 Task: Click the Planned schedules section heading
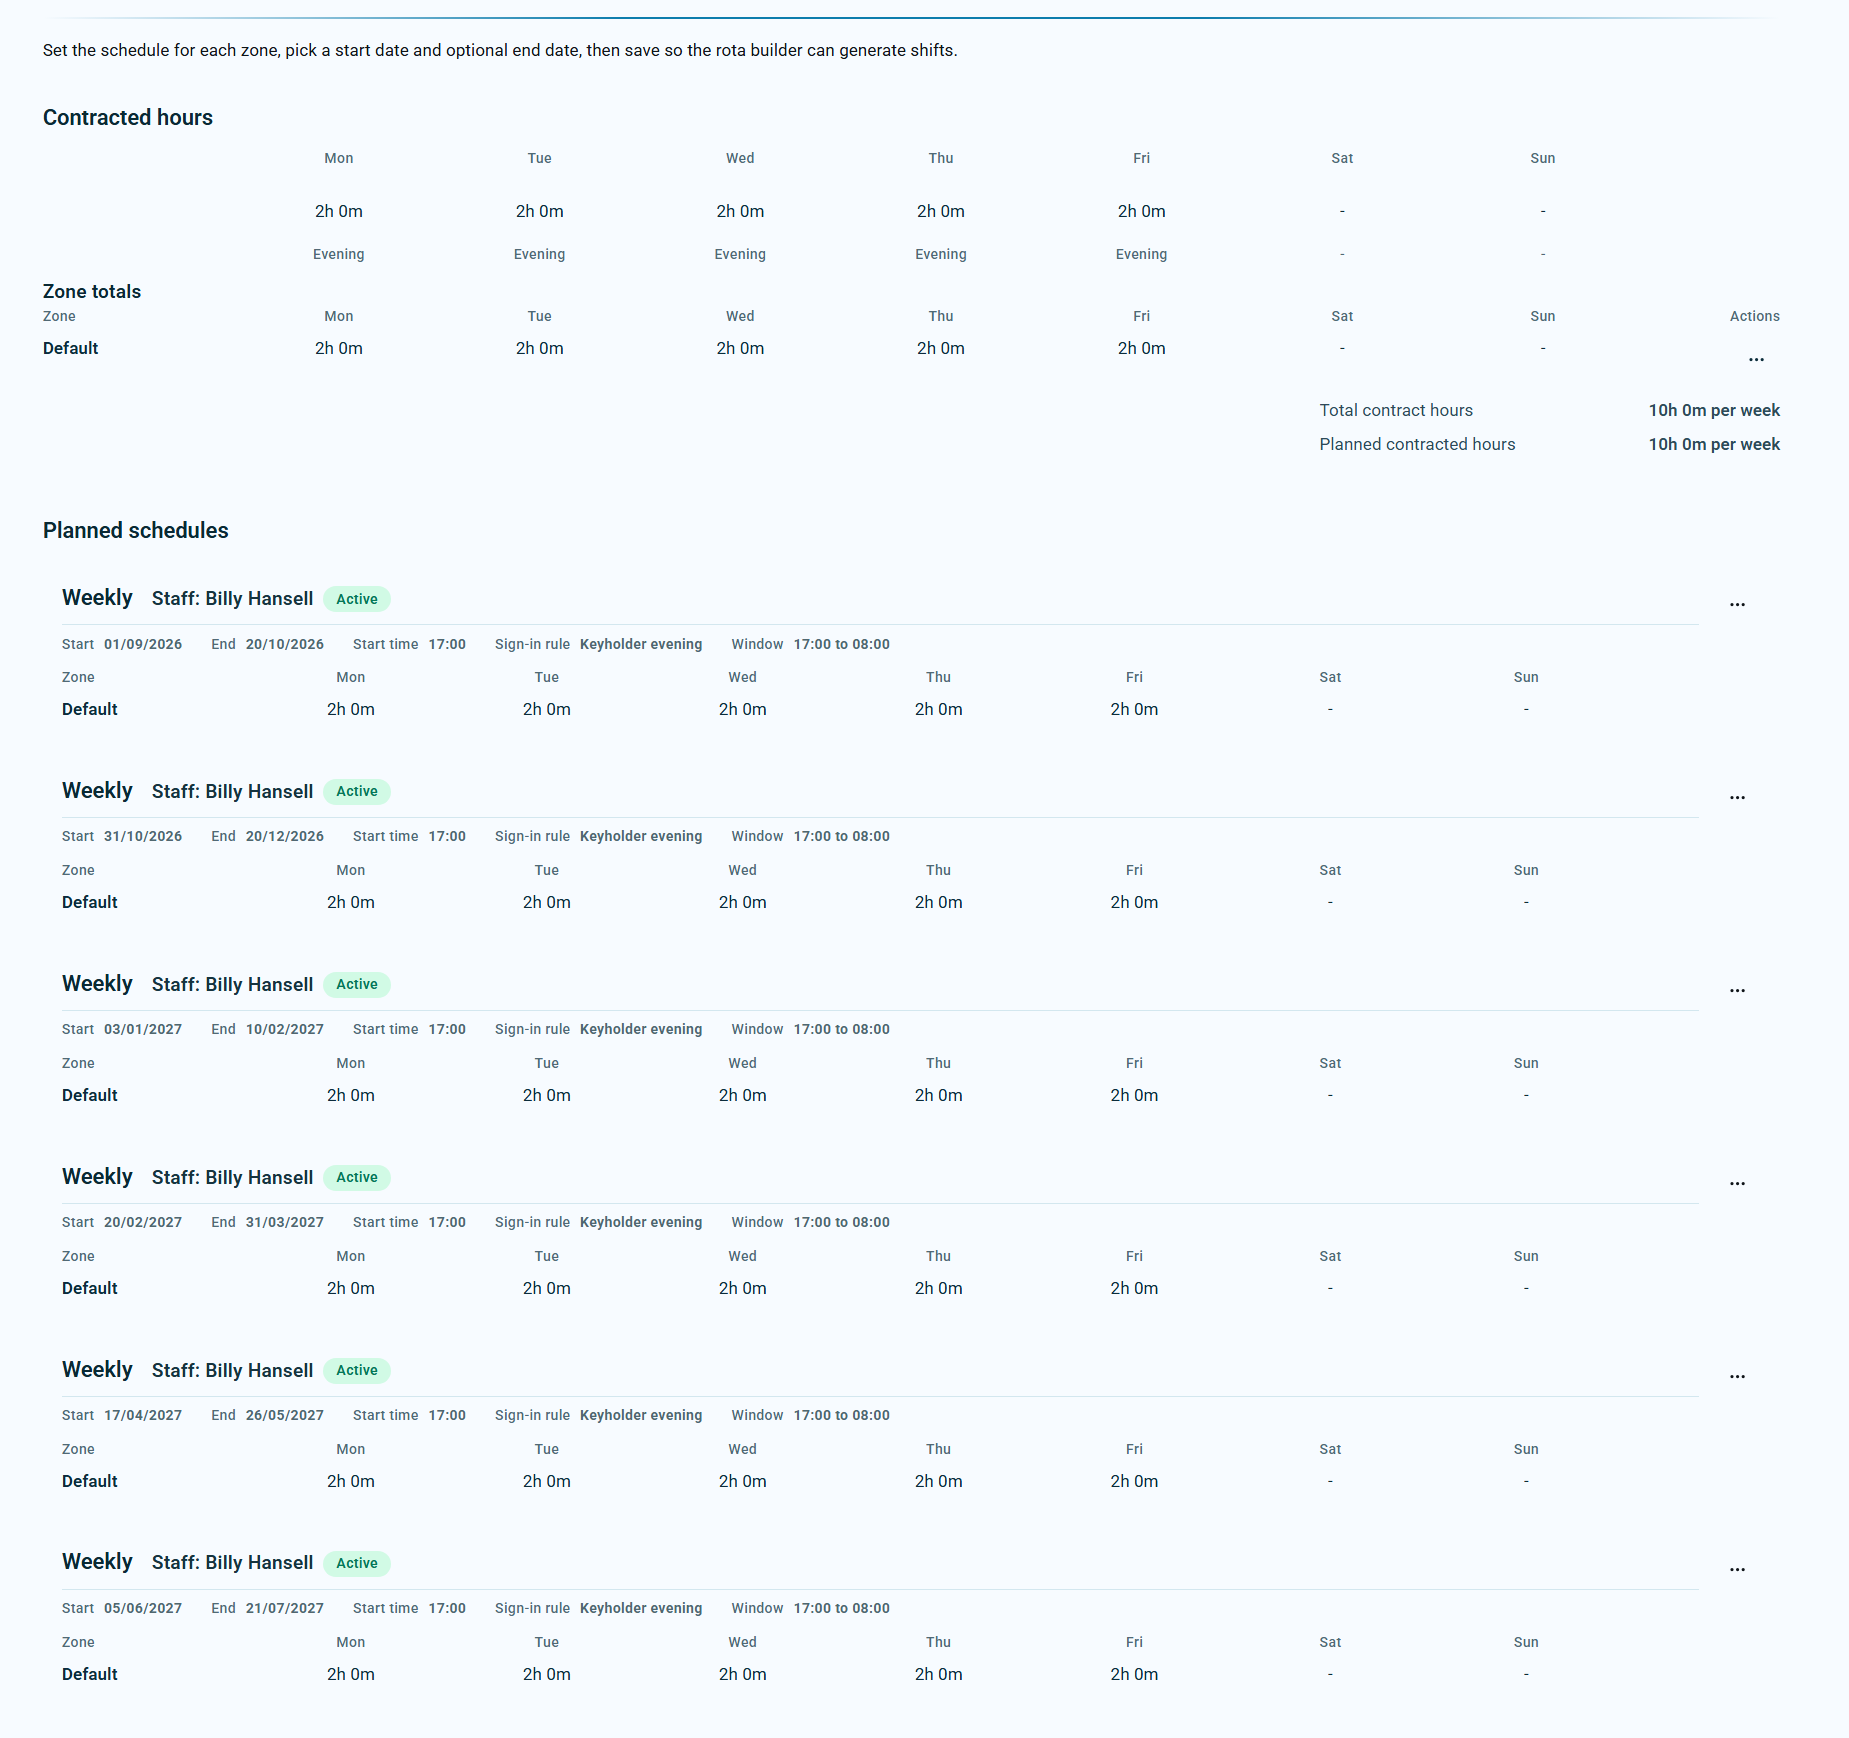[136, 530]
